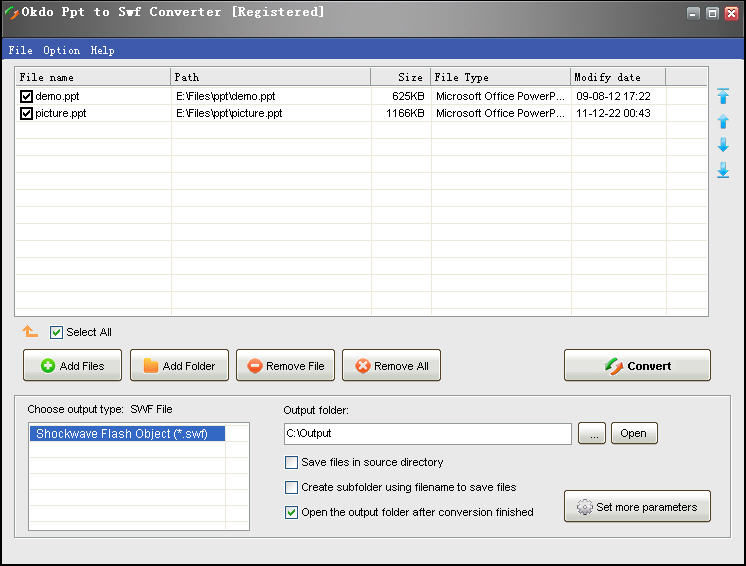
Task: Uncheck the picture.ppt file checkbox
Action: (26, 114)
